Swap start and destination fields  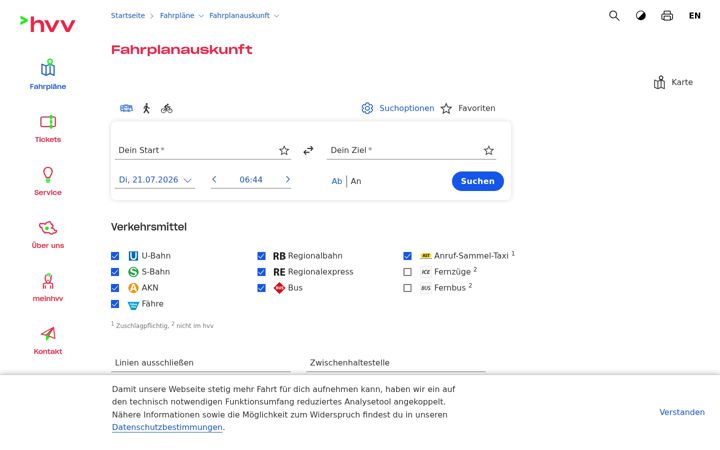(308, 150)
